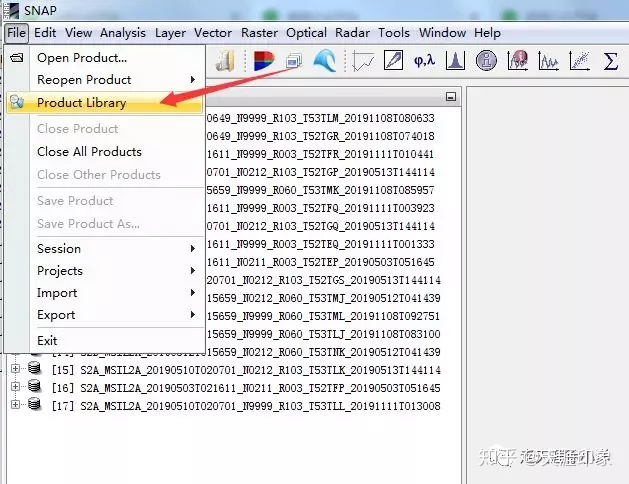The width and height of the screenshot is (629, 484).
Task: Select row ending T52TEQ_20191111T001333
Action: pos(321,244)
